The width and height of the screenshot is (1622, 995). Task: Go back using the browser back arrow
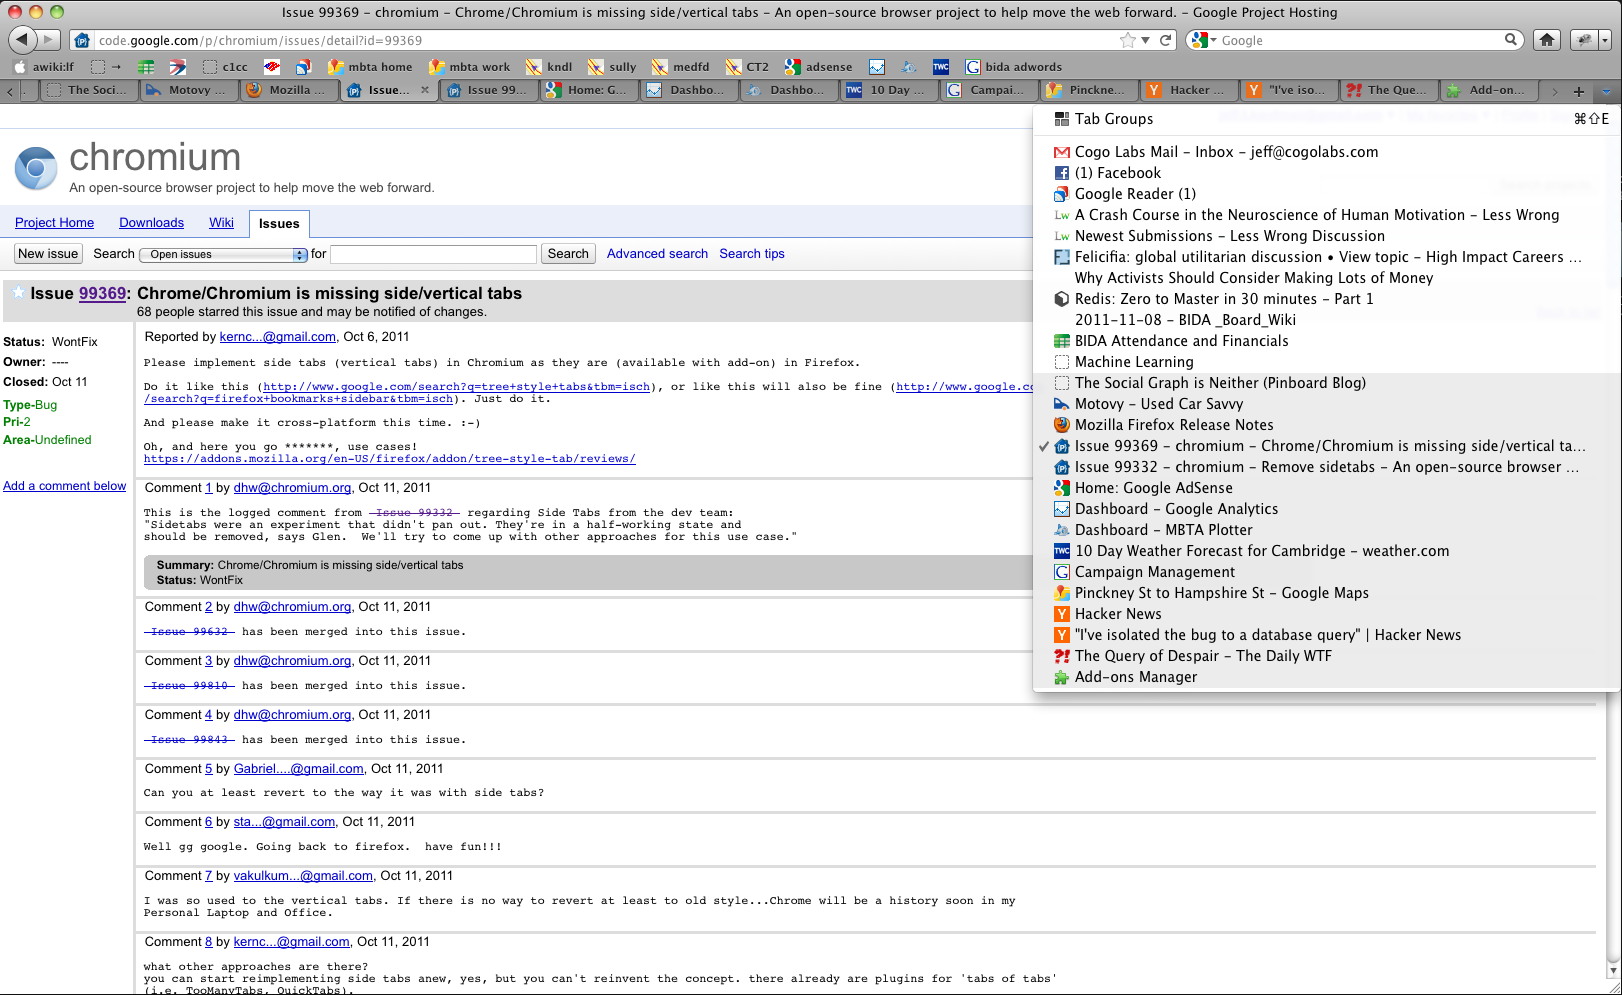click(x=22, y=40)
